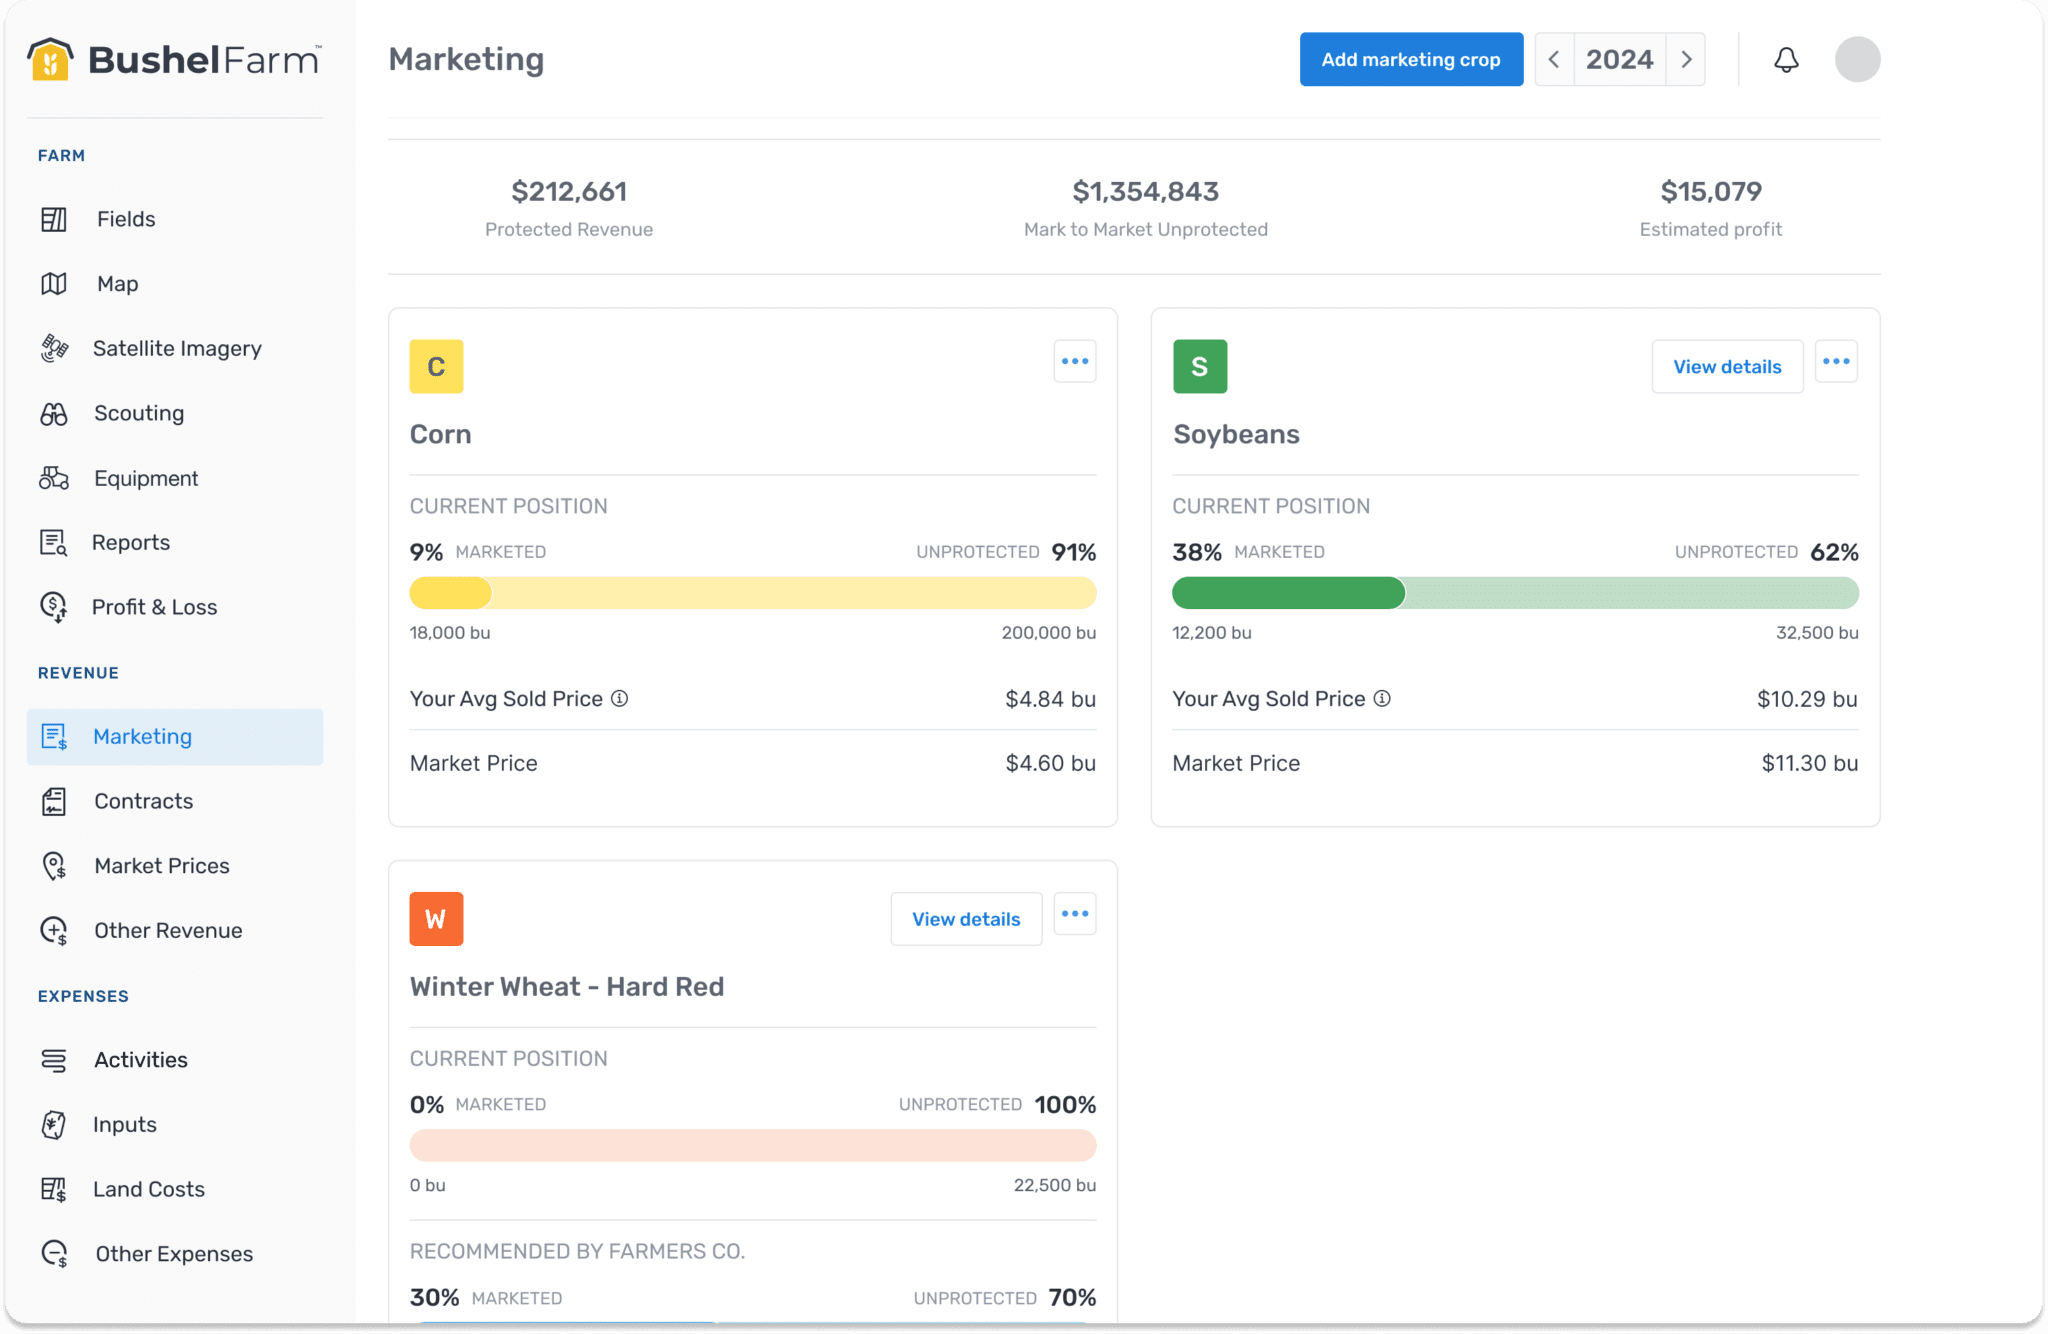This screenshot has height=1334, width=2048.
Task: Click the Satellite Imagery icon in the sidebar
Action: 54,348
